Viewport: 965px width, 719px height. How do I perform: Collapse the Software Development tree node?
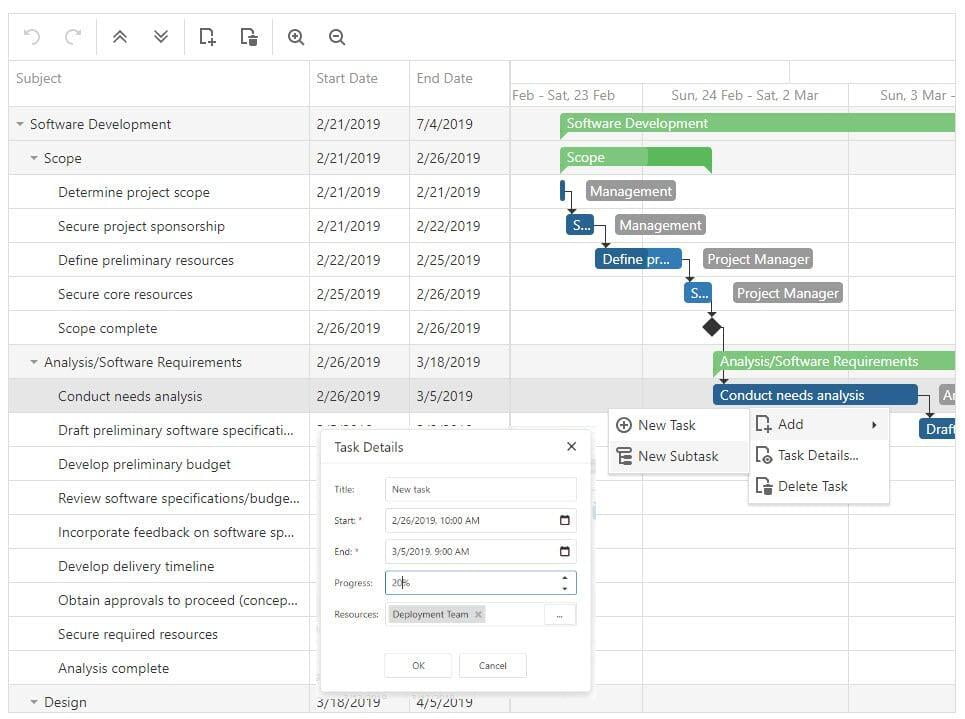[20, 125]
